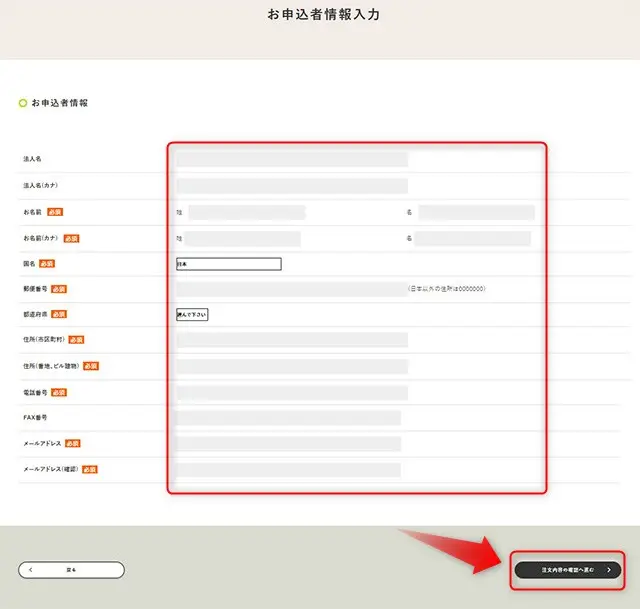Focus the 電話番号 input field
Screen dimensions: 640x609
click(292, 392)
